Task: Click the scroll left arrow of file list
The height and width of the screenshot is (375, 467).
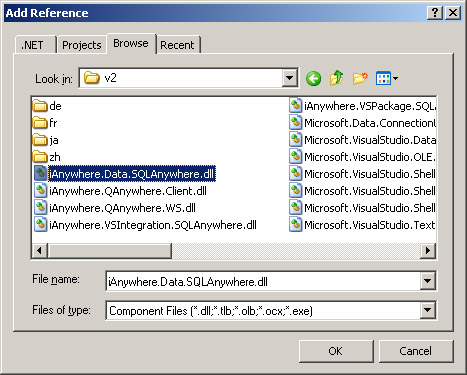Action: tap(40, 251)
